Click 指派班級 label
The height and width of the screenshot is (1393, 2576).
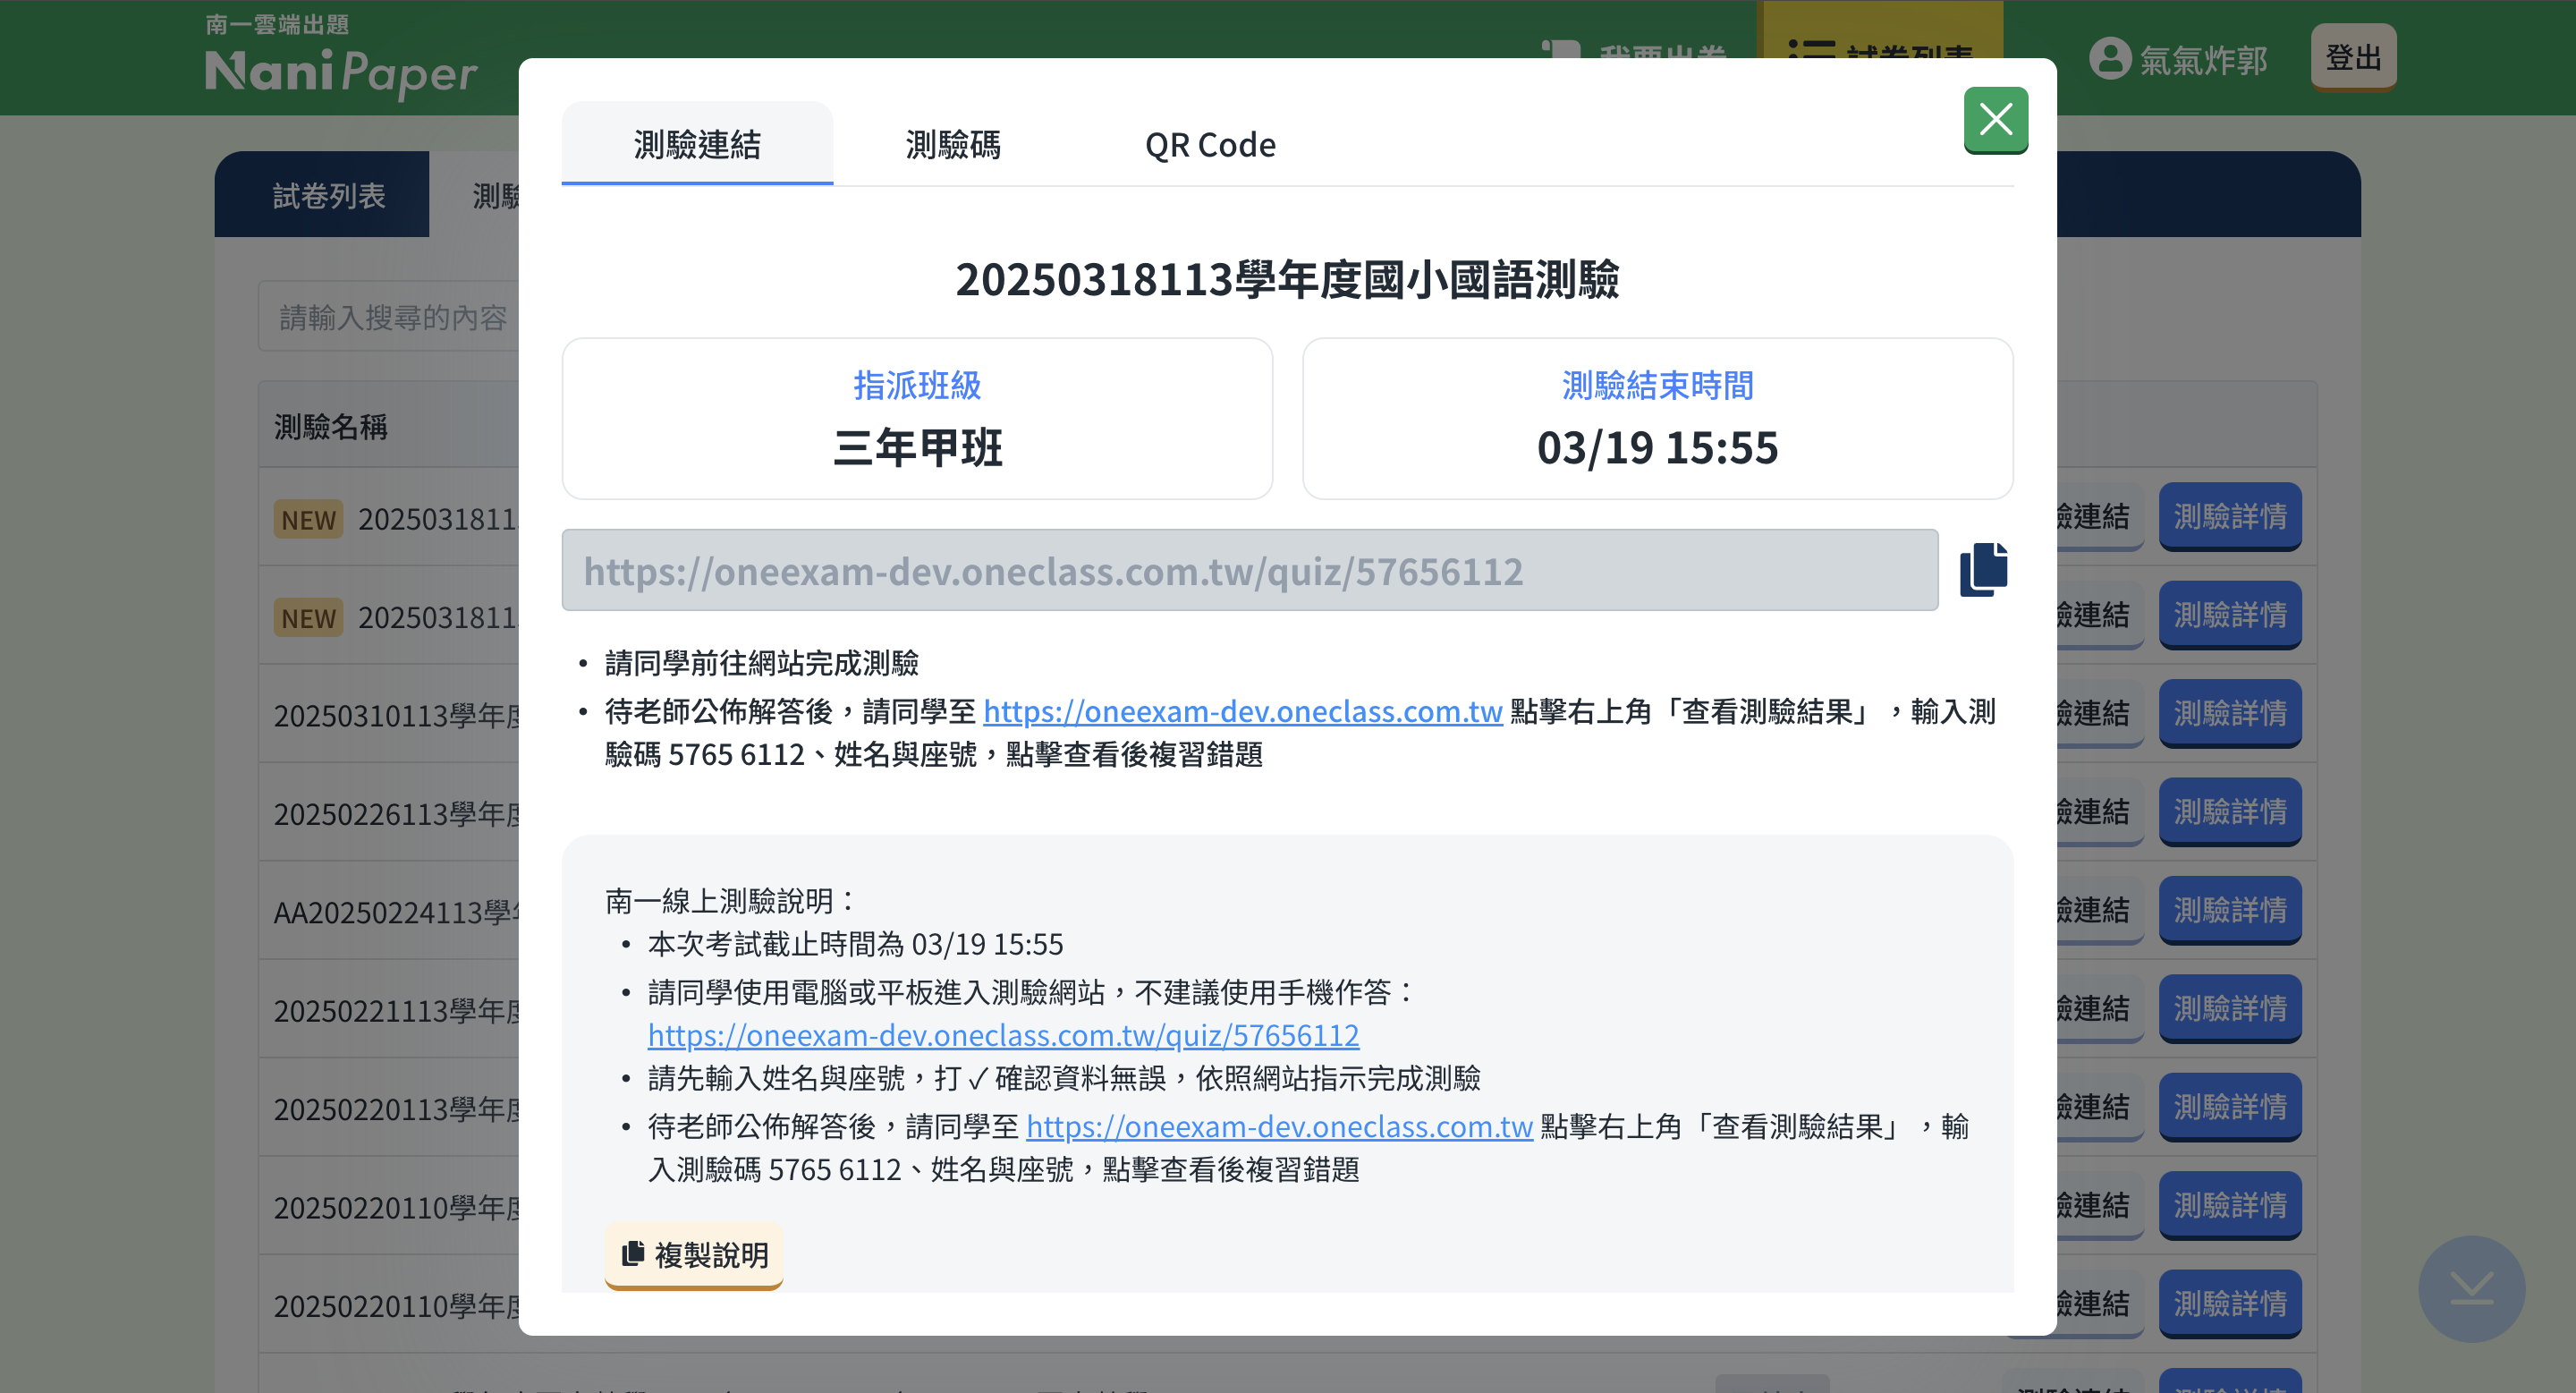pos(917,385)
